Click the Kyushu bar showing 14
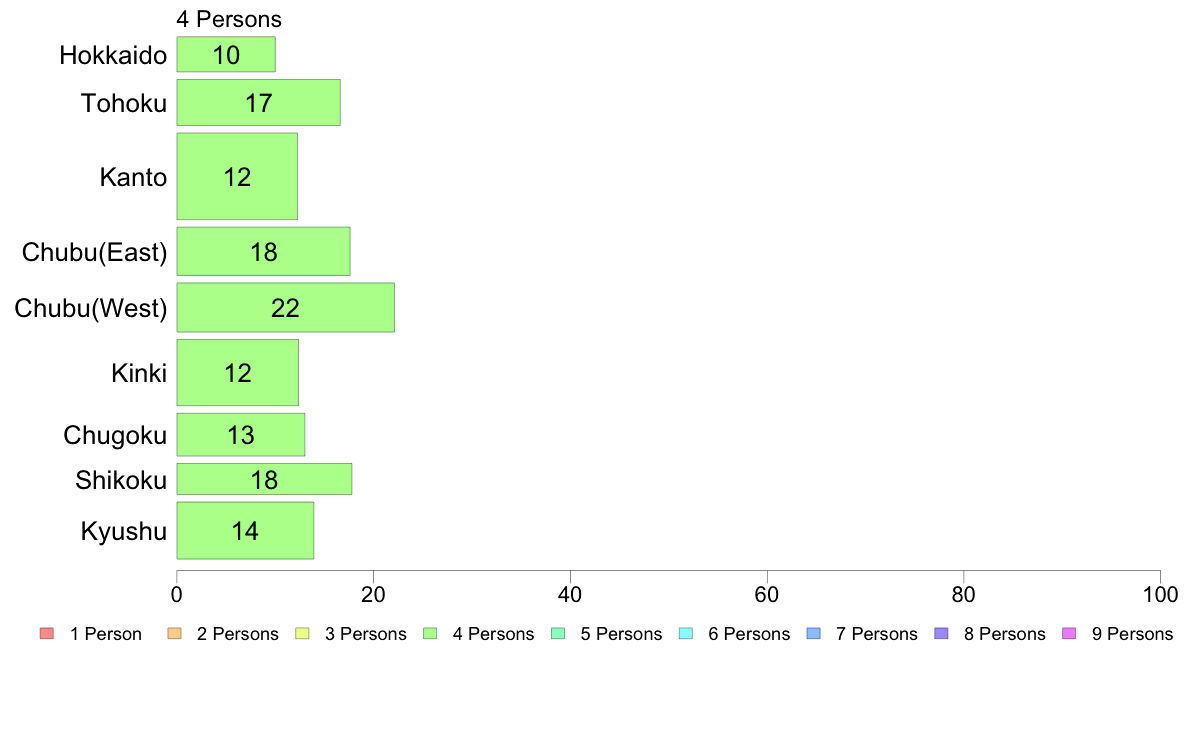 245,531
